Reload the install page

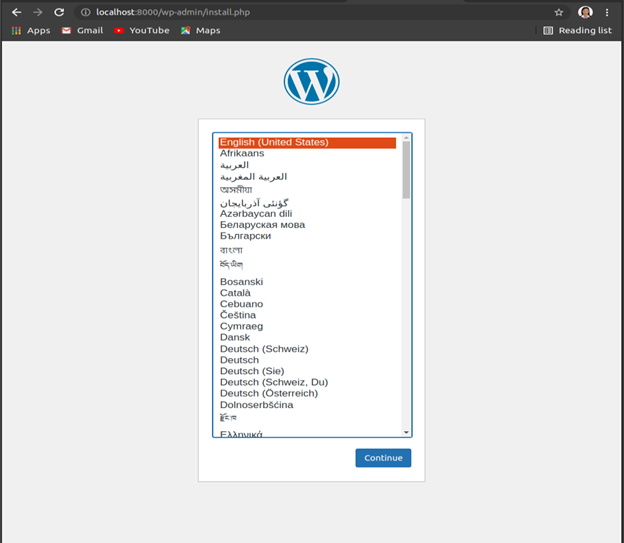tap(59, 12)
